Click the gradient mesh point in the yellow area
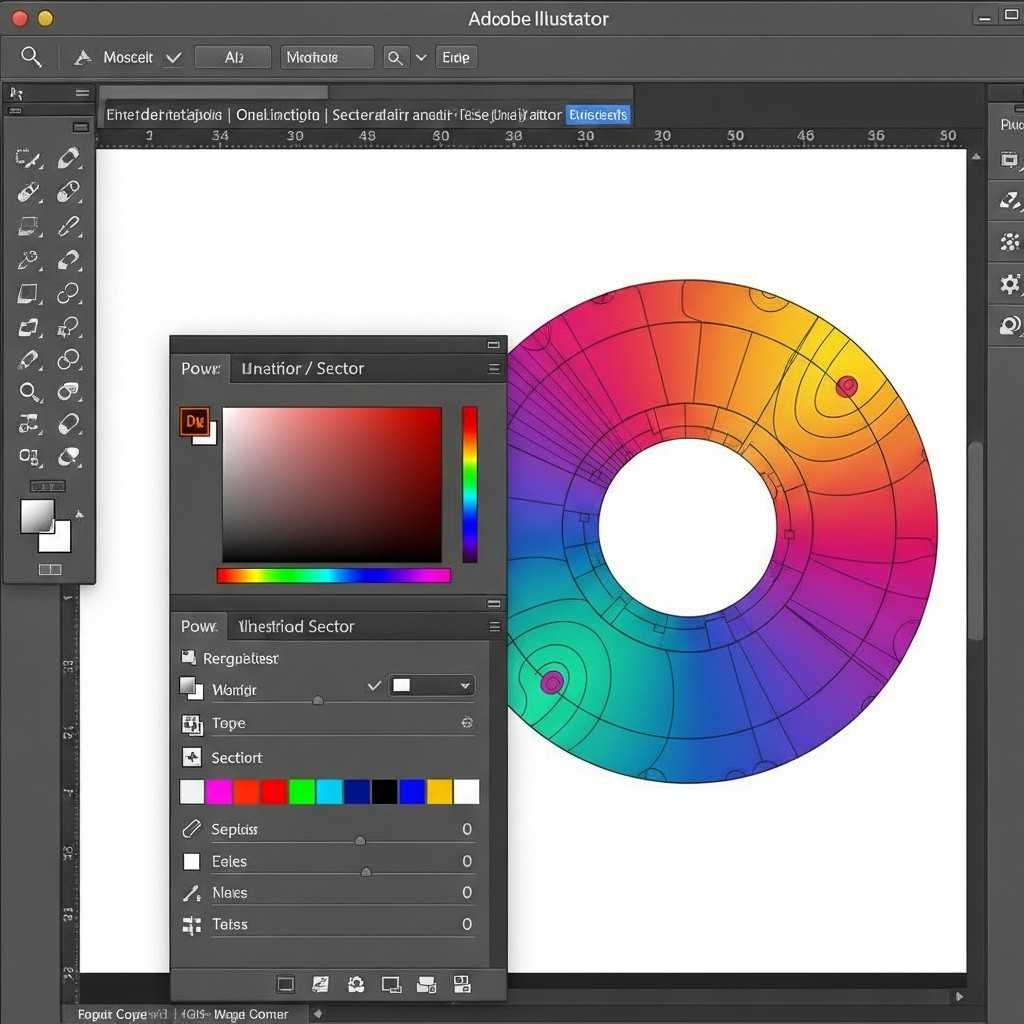This screenshot has width=1024, height=1024. tap(846, 387)
